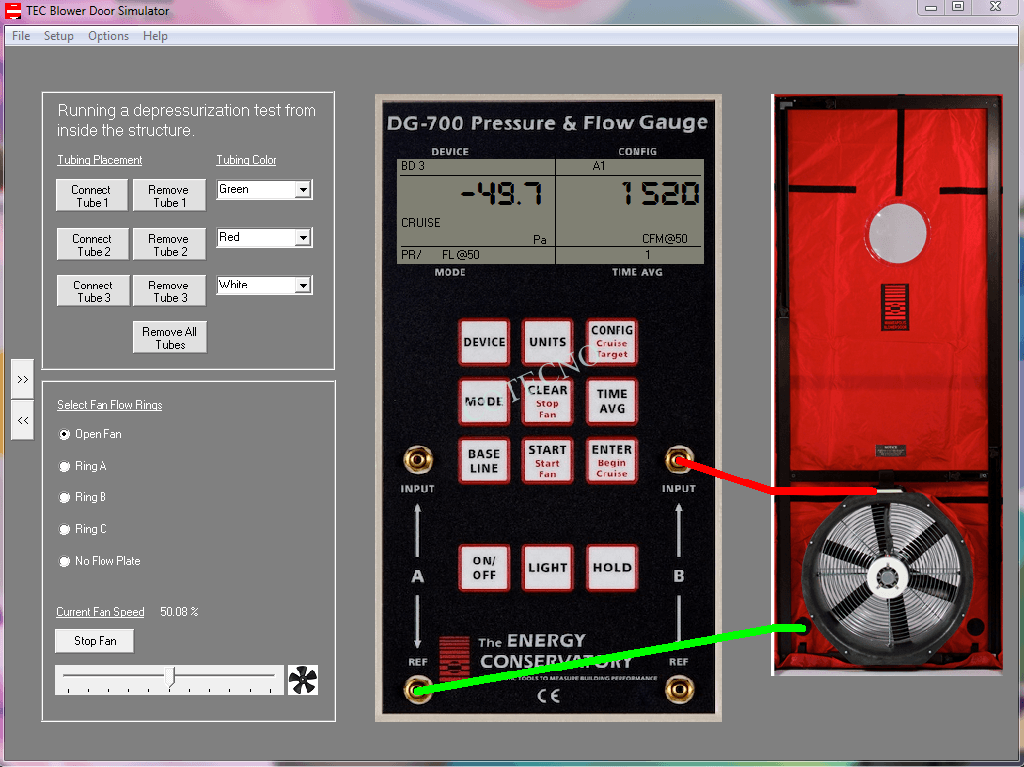
Task: Select the Ring A radio button
Action: click(x=65, y=467)
